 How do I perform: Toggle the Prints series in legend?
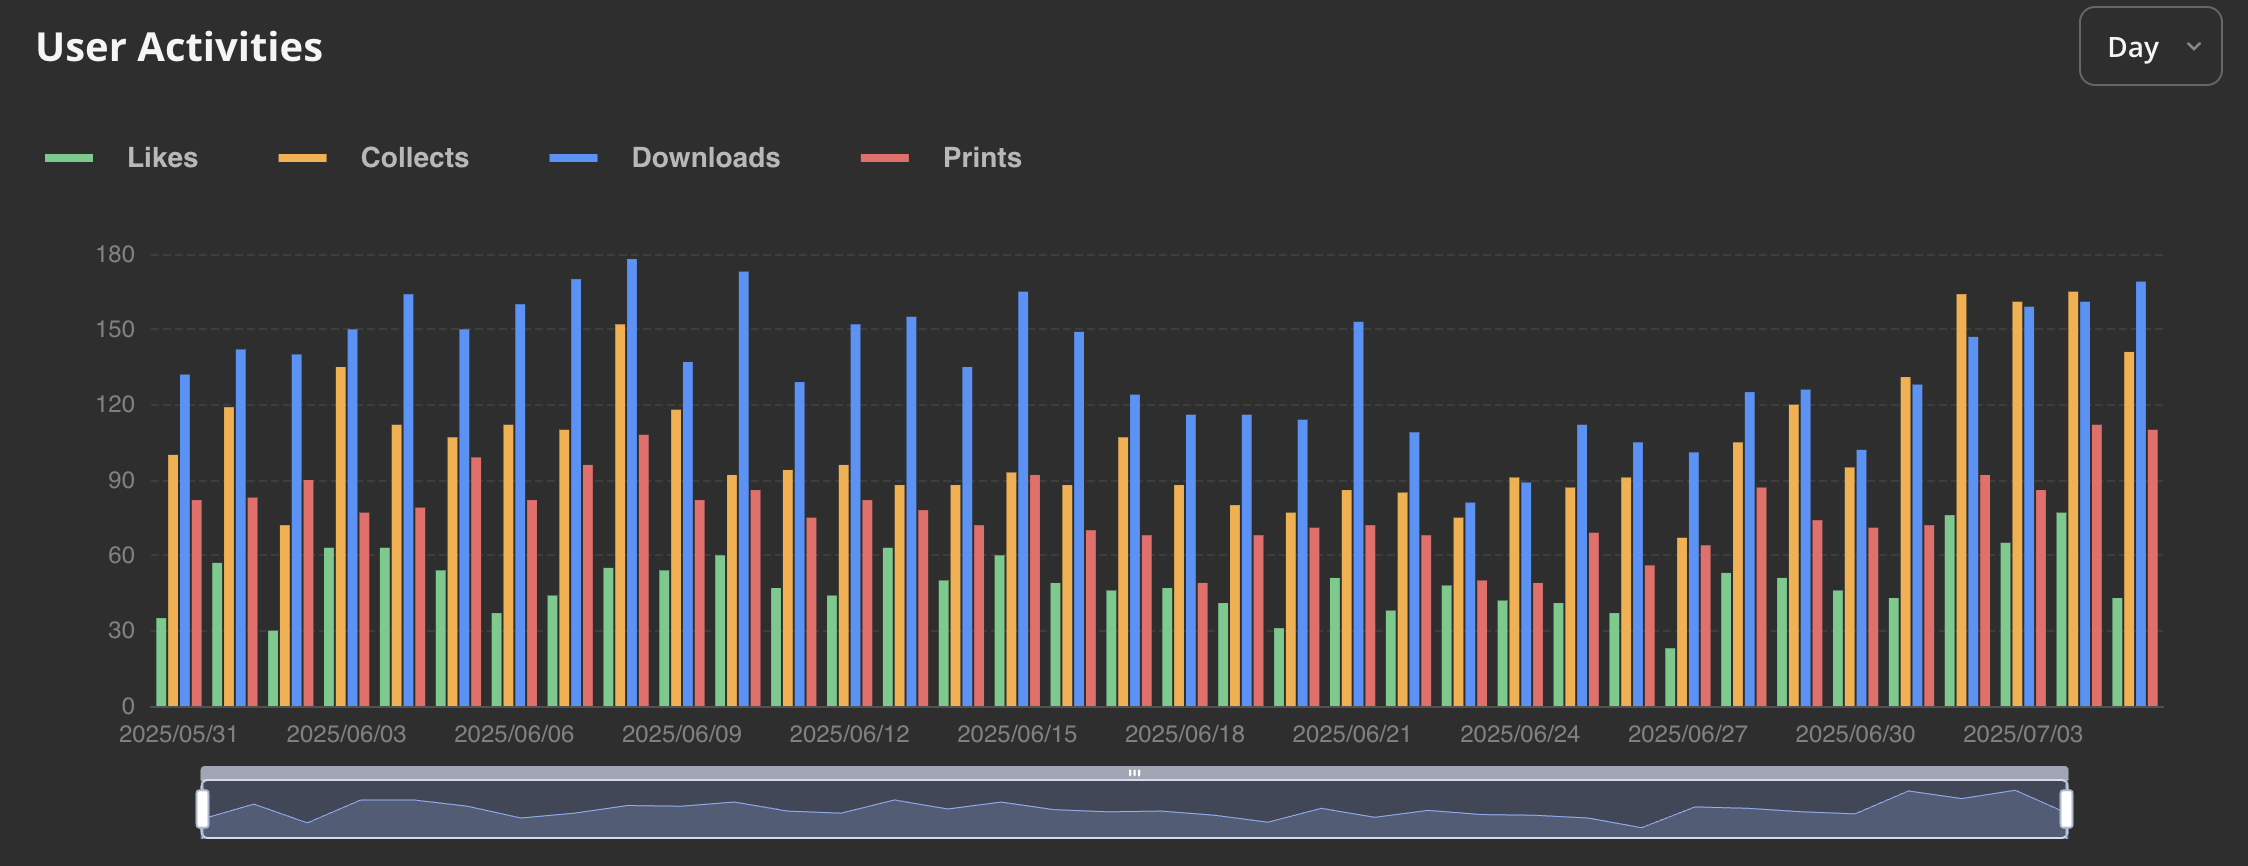pyautogui.click(x=941, y=158)
